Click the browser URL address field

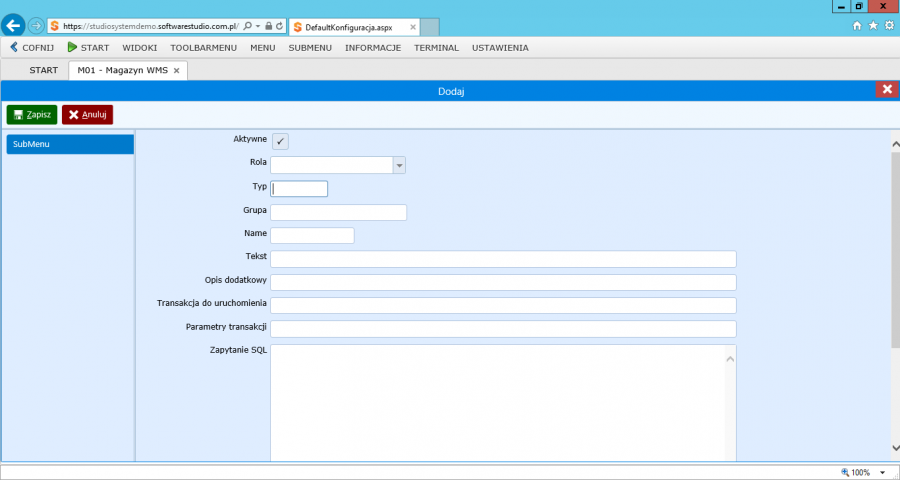click(150, 26)
